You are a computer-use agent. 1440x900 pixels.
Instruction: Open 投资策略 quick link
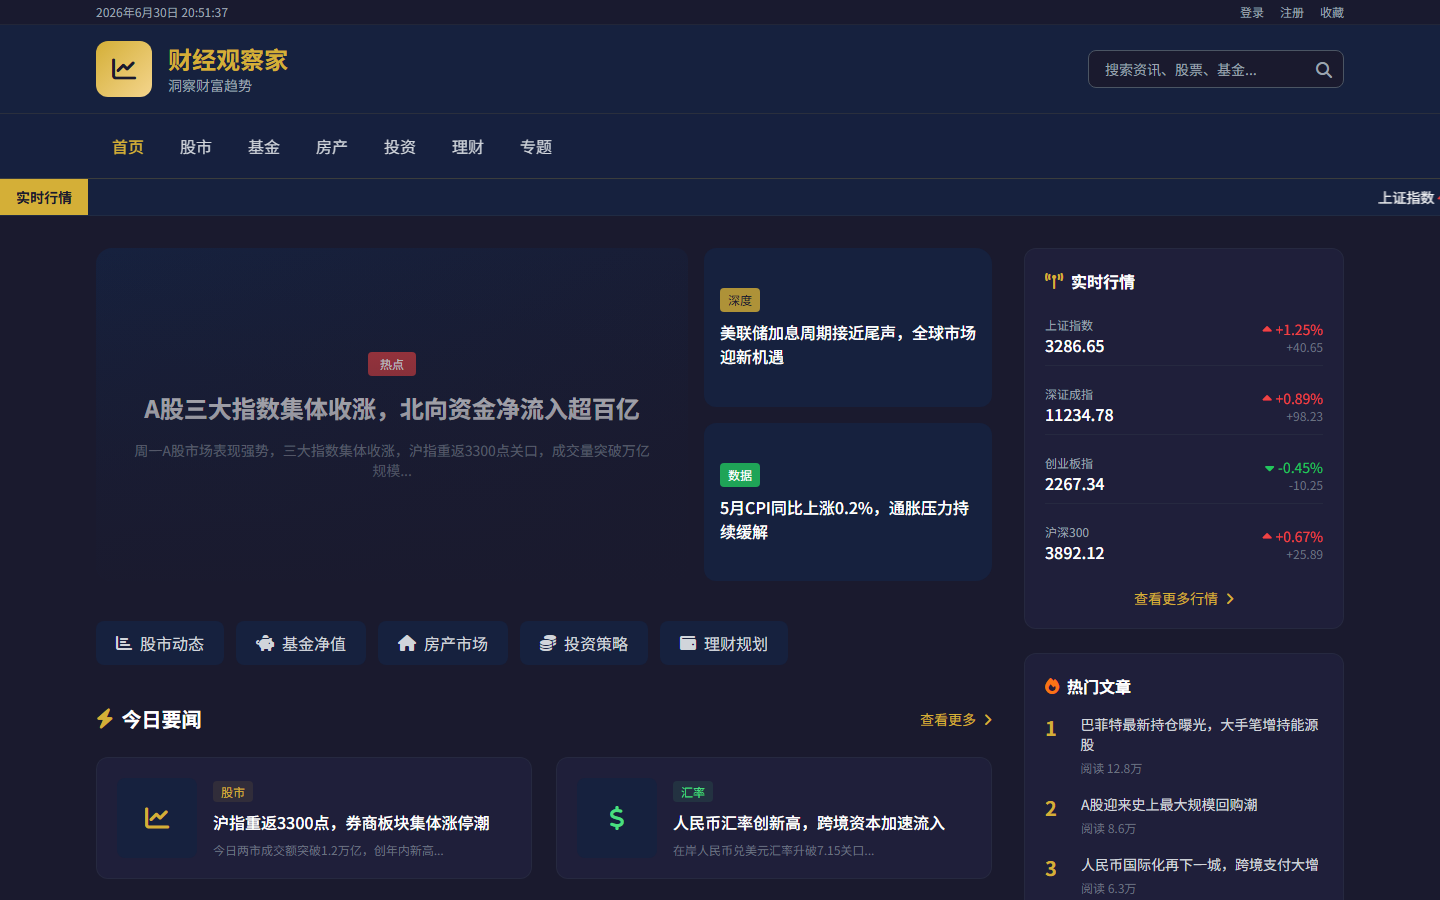click(x=584, y=644)
